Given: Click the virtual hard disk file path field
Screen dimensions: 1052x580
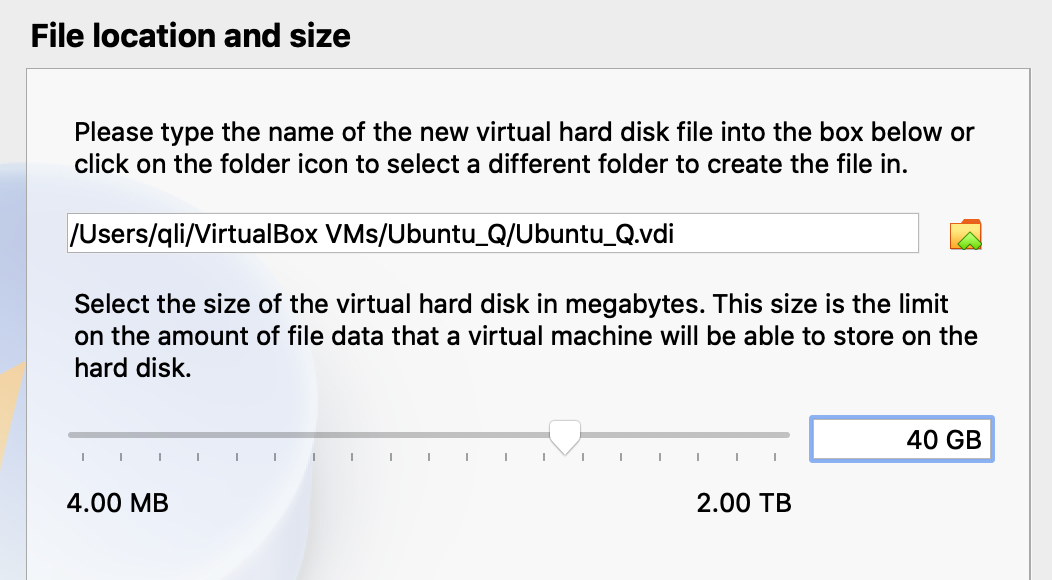Looking at the screenshot, I should coord(492,233).
